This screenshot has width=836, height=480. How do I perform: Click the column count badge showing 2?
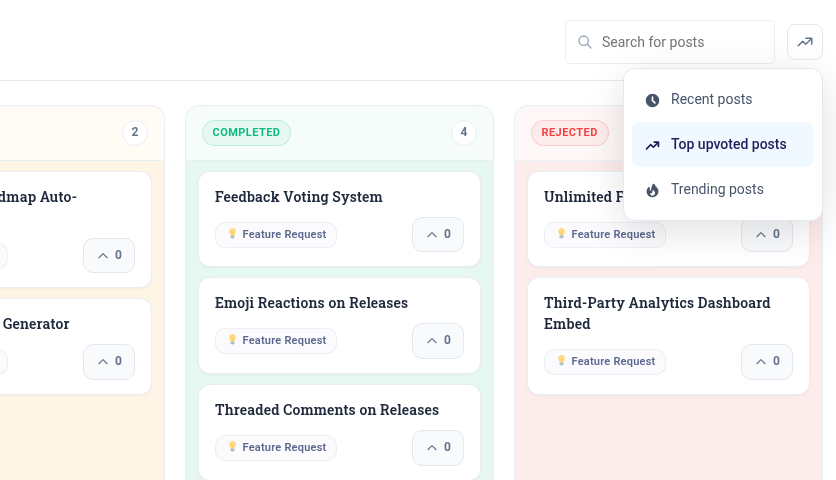click(135, 132)
